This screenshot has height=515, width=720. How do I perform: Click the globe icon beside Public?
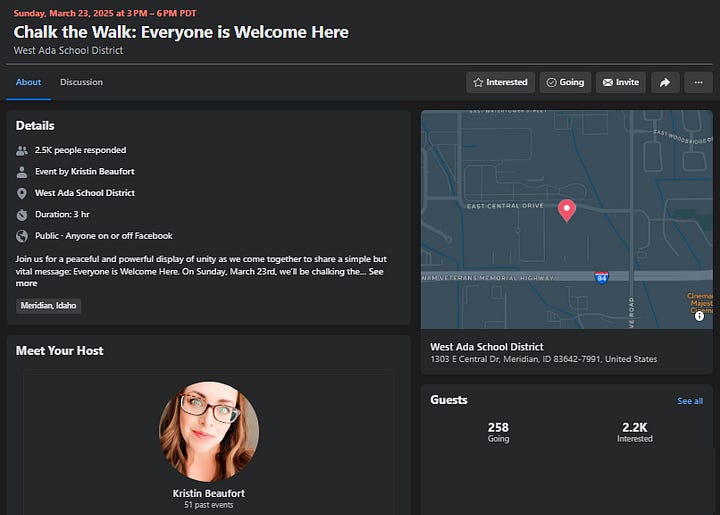[x=22, y=236]
